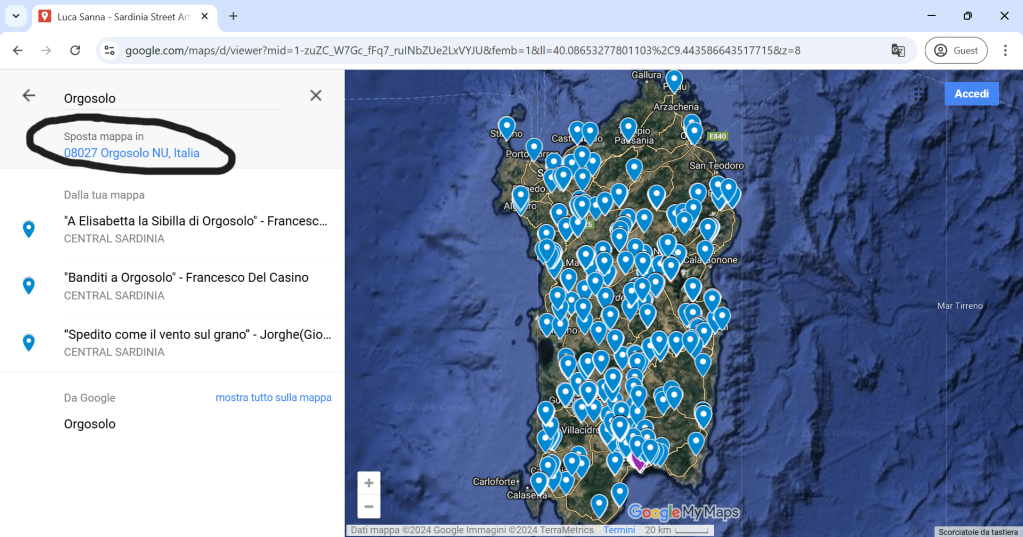This screenshot has height=537, width=1023.
Task: Open the Guest profile menu
Action: click(x=955, y=50)
